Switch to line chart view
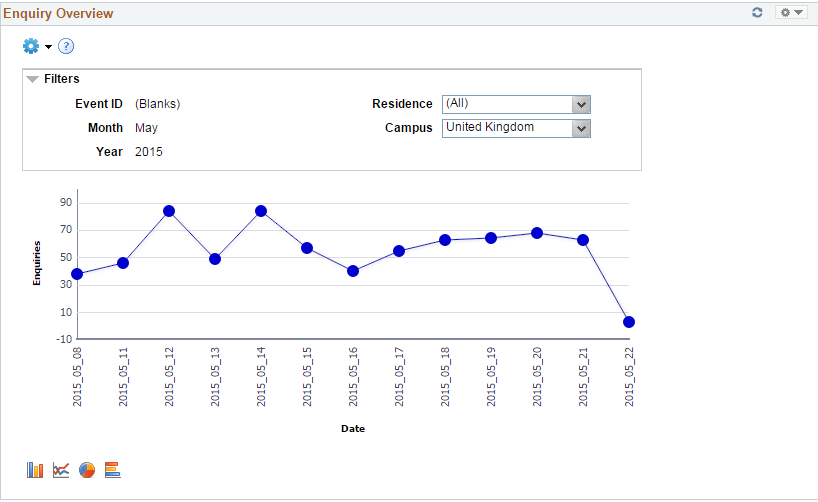Screen dimensions: 818x502 click(x=61, y=470)
